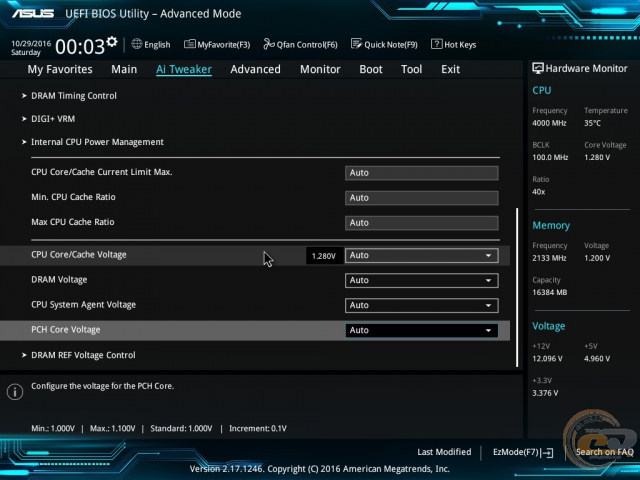Go to the Exit tab
Viewport: 640px width, 480px height.
(450, 69)
